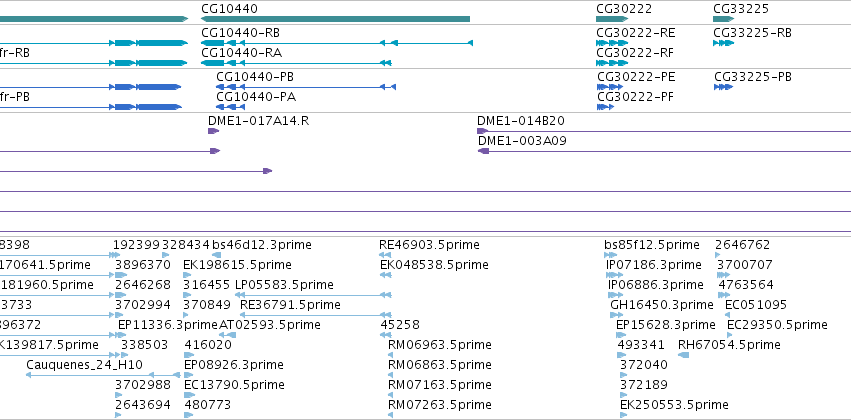The width and height of the screenshot is (851, 420).
Task: Click the 316455 feature label
Action: coord(207,285)
